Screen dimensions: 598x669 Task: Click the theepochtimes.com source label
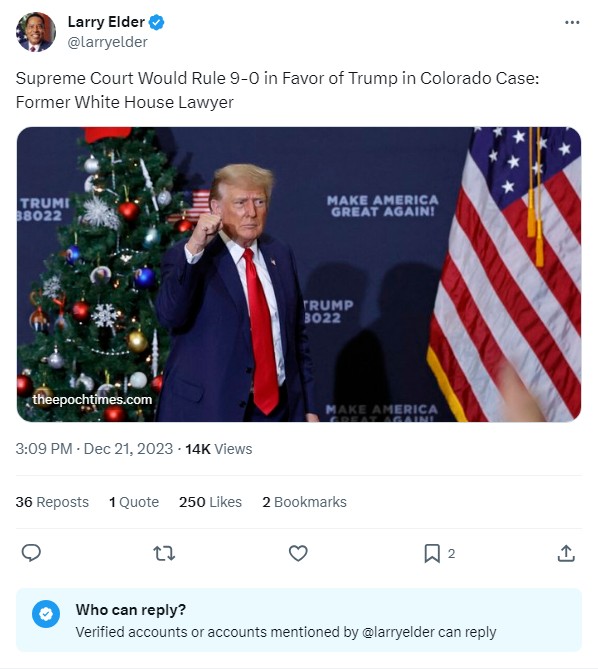[92, 400]
